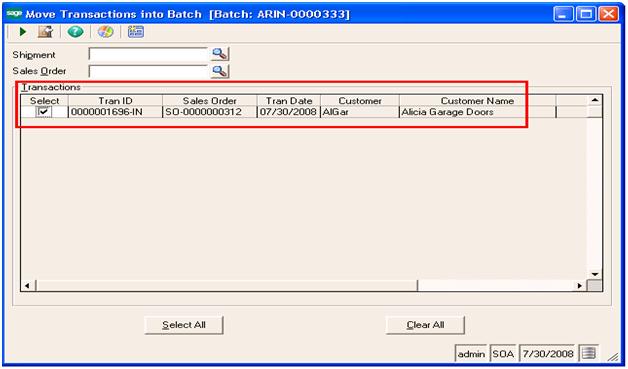Click the Finish and exit toolbar icon
The height and width of the screenshot is (369, 628).
tap(45, 32)
